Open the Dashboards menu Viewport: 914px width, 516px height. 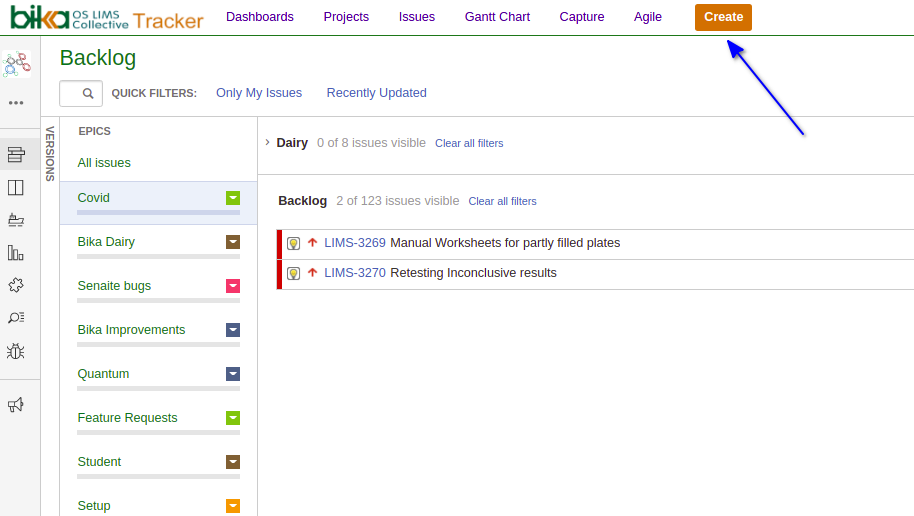pyautogui.click(x=260, y=17)
